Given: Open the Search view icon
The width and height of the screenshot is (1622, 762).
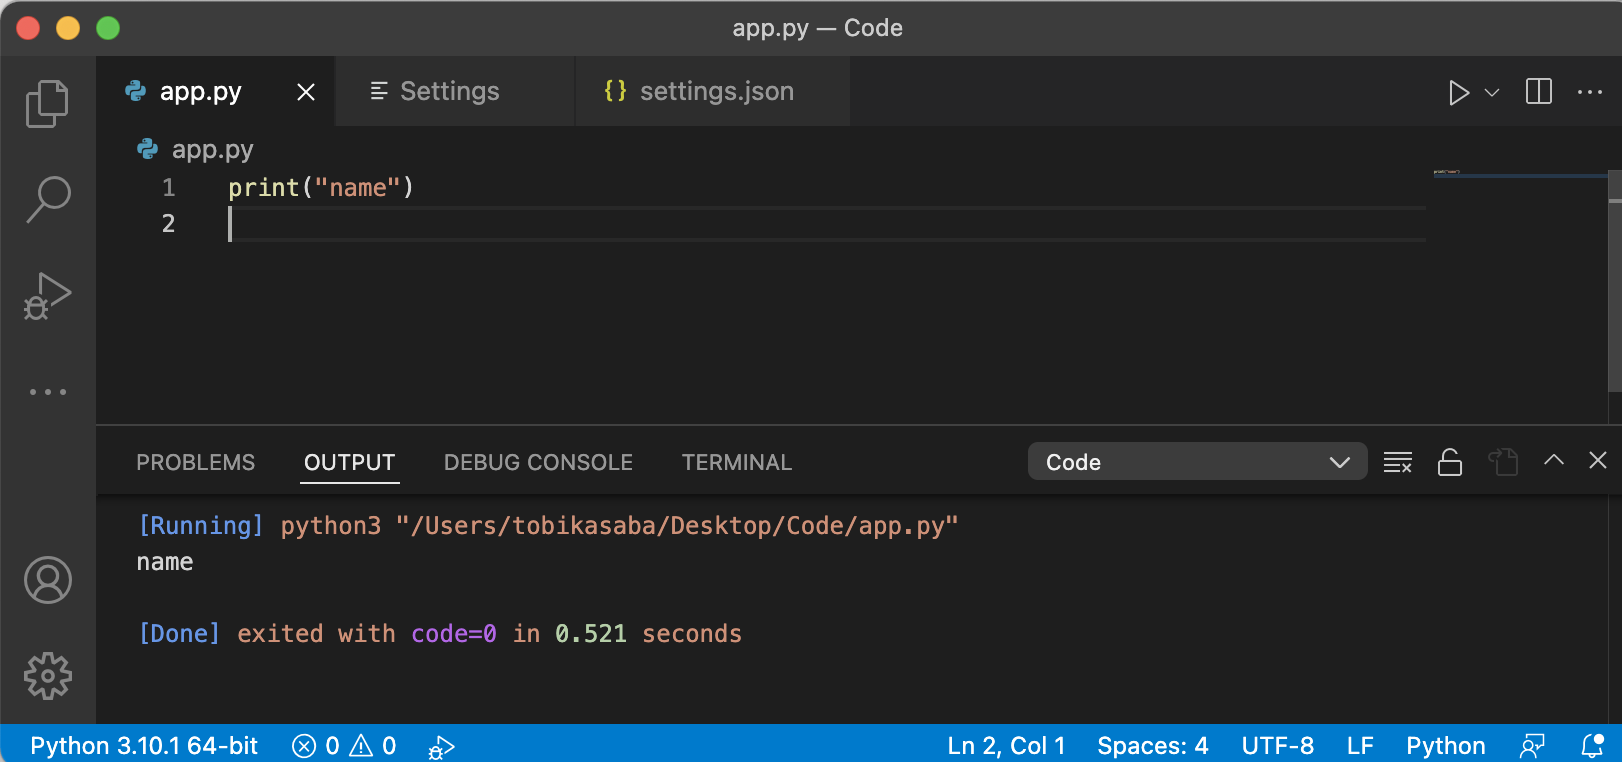Looking at the screenshot, I should click(x=47, y=199).
